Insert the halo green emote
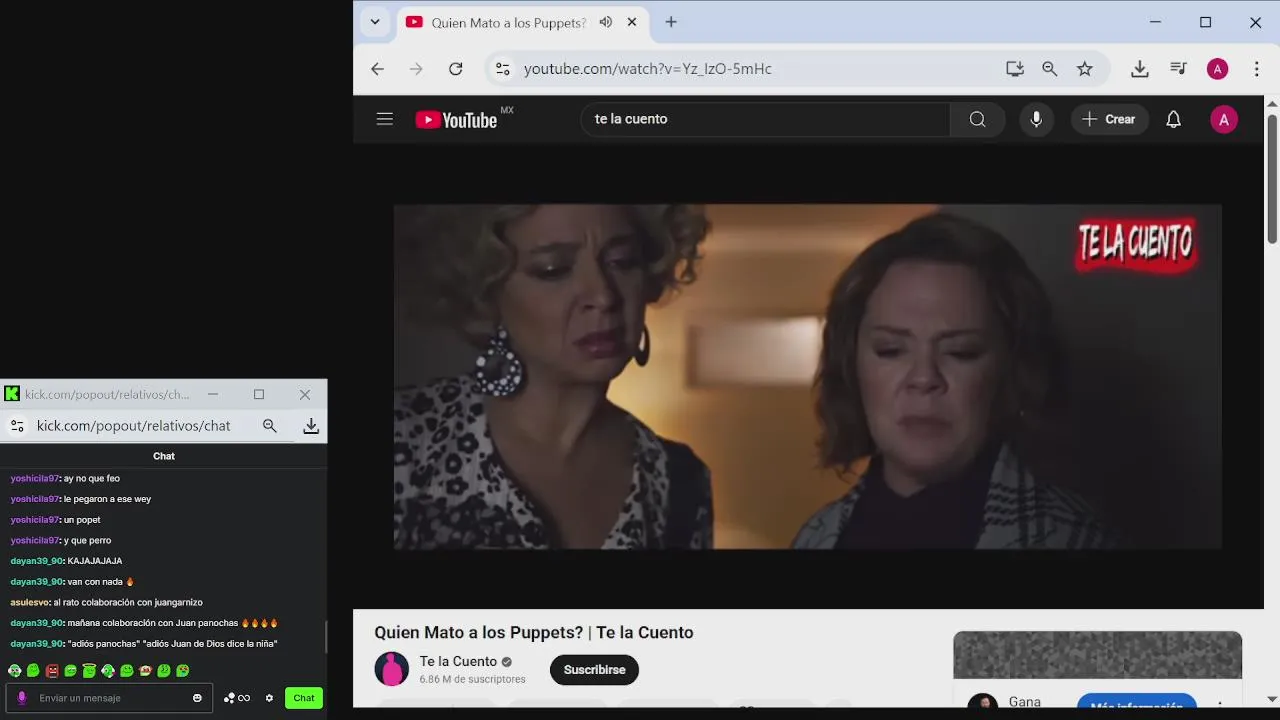Viewport: 1280px width, 720px height. (x=89, y=671)
